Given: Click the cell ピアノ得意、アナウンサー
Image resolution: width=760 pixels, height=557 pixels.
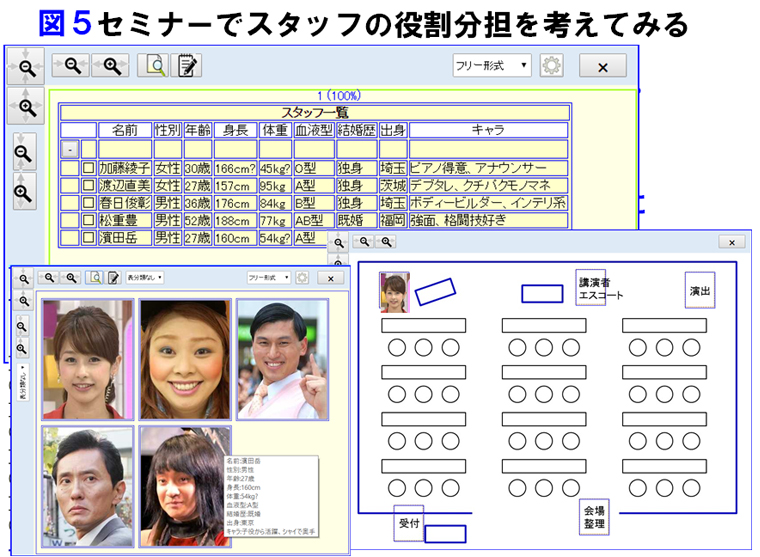Looking at the screenshot, I should [x=488, y=168].
